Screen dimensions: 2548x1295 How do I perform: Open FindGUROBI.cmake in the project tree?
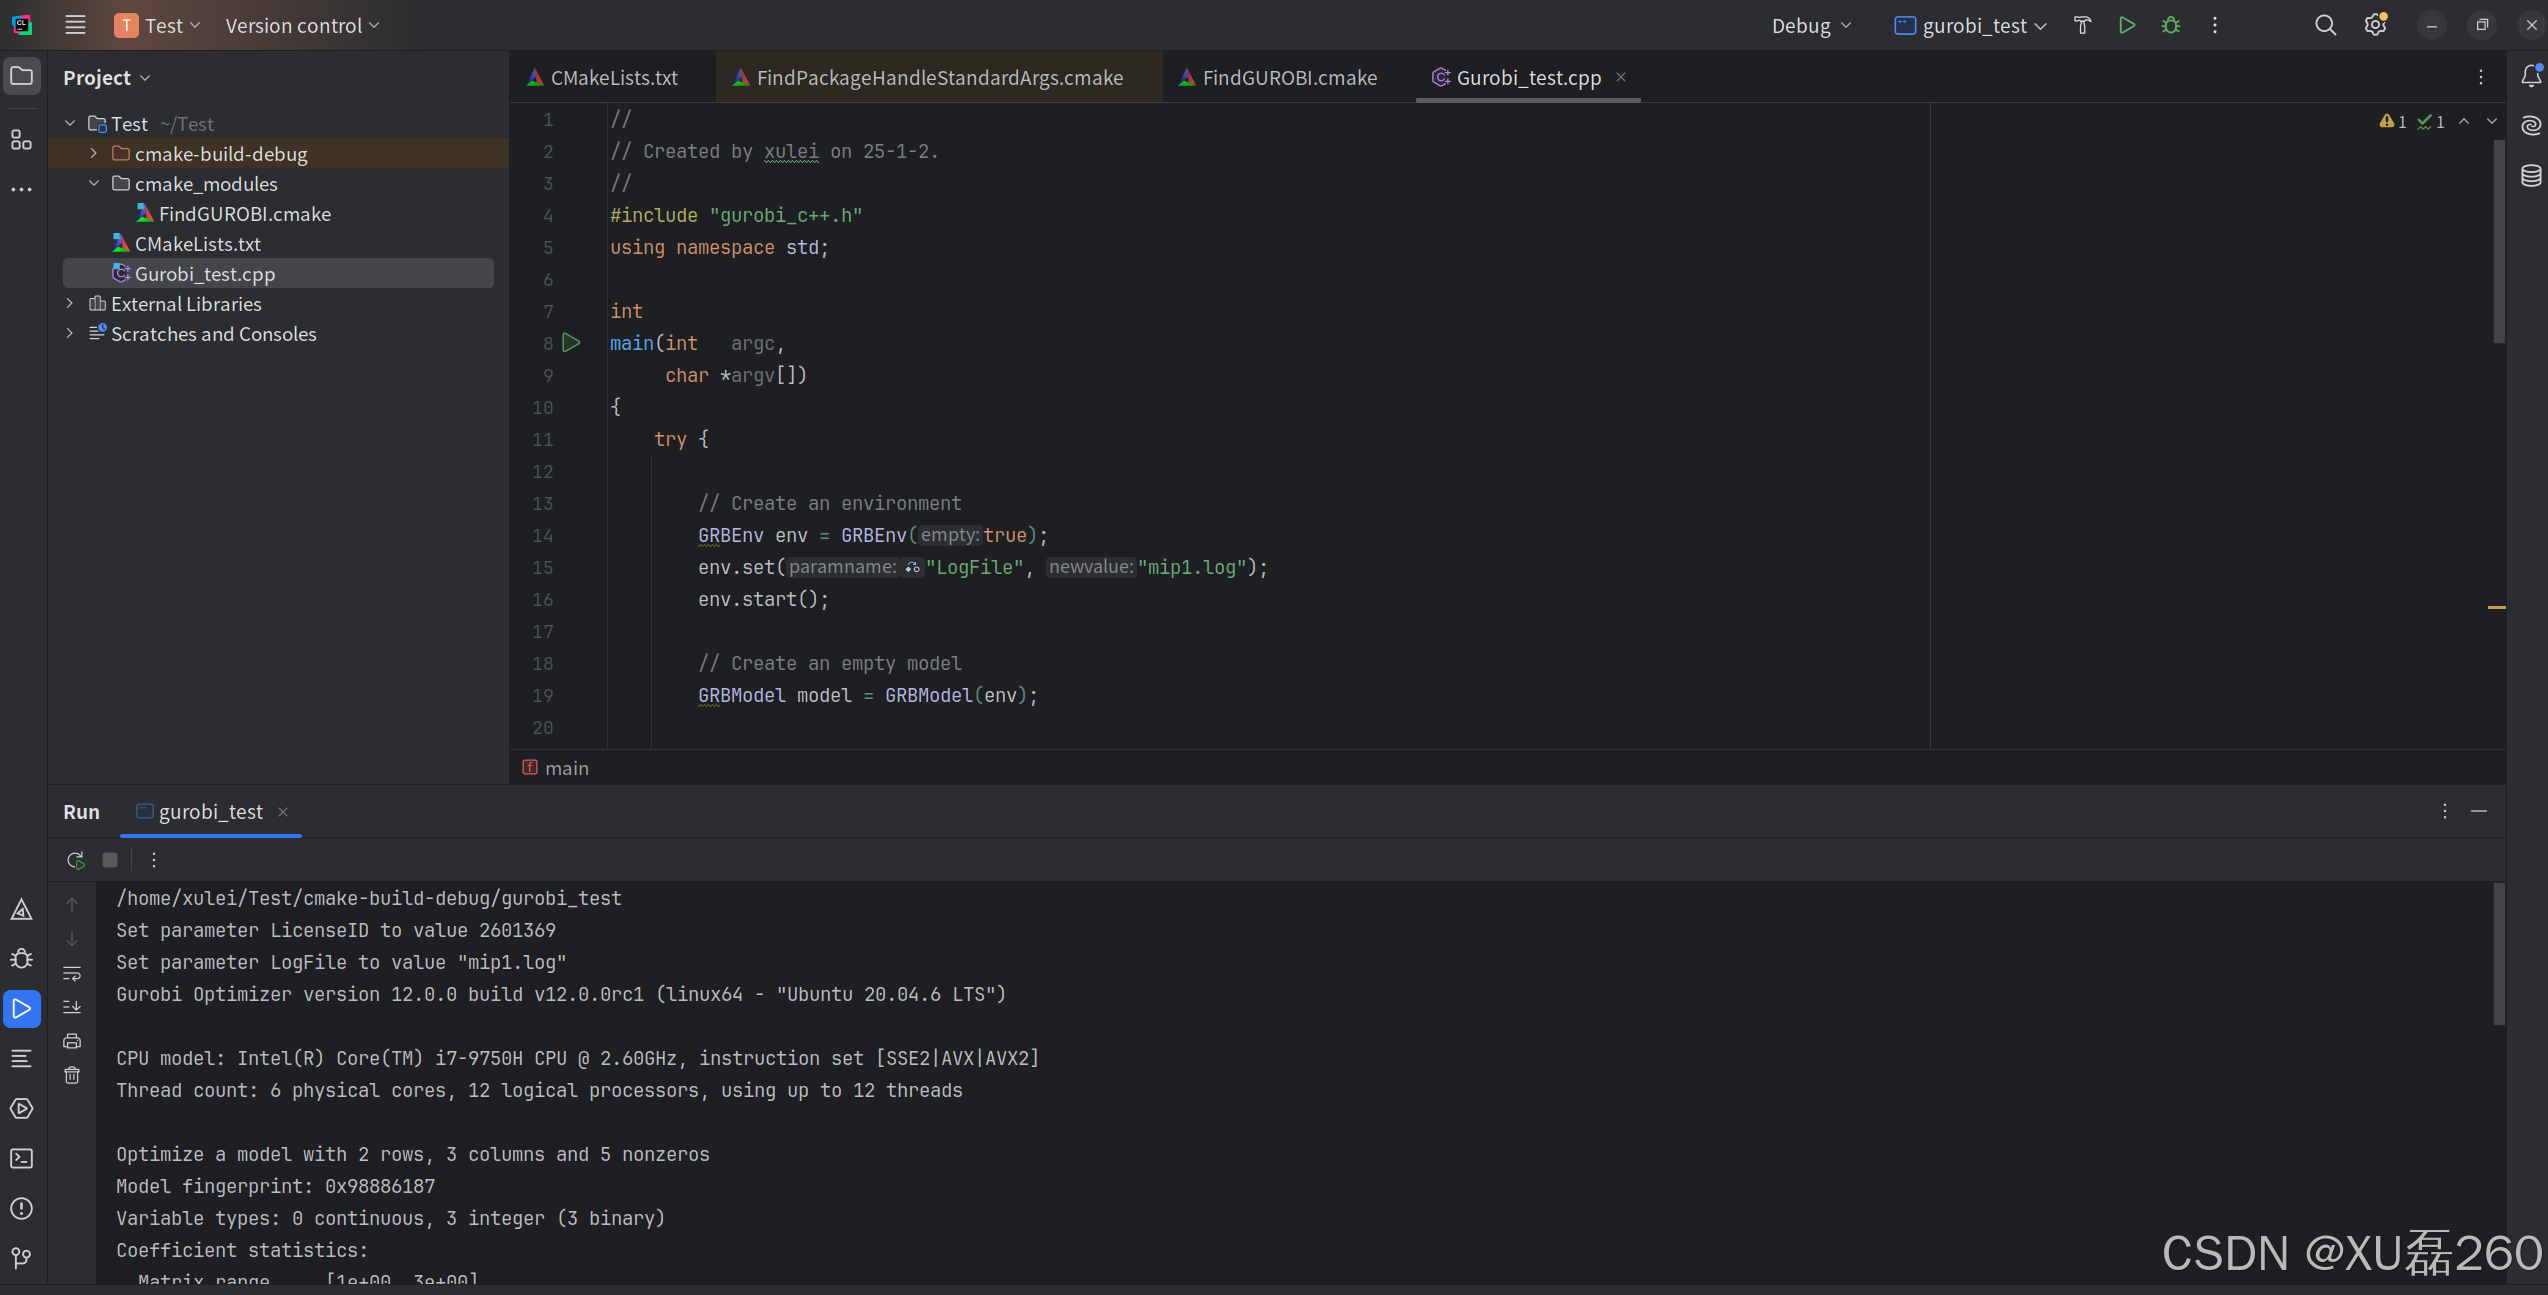coord(244,214)
